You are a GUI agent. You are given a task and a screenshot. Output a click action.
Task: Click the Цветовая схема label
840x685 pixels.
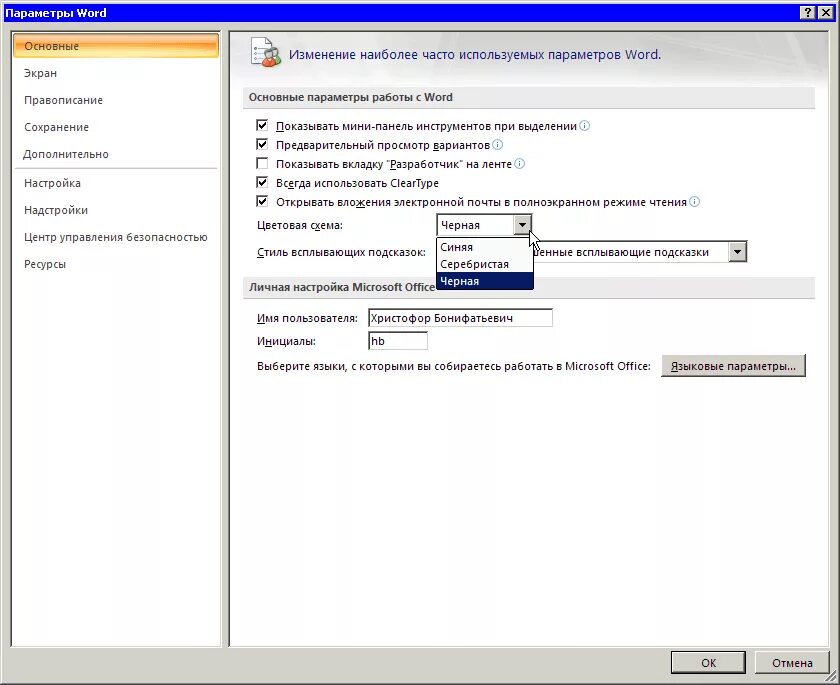pos(299,225)
